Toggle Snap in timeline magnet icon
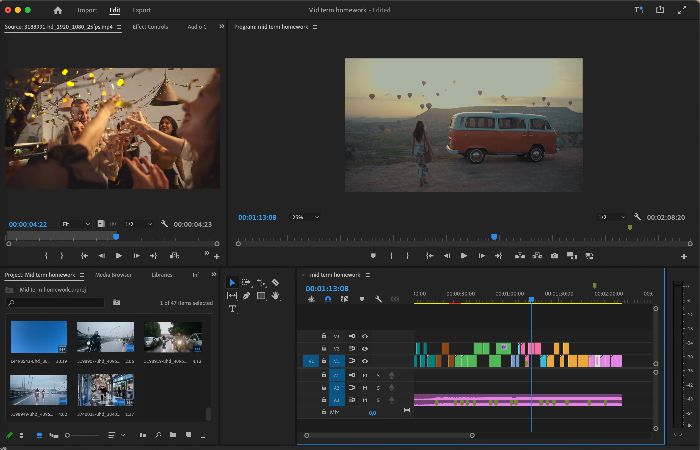This screenshot has width=700, height=450. [x=328, y=299]
